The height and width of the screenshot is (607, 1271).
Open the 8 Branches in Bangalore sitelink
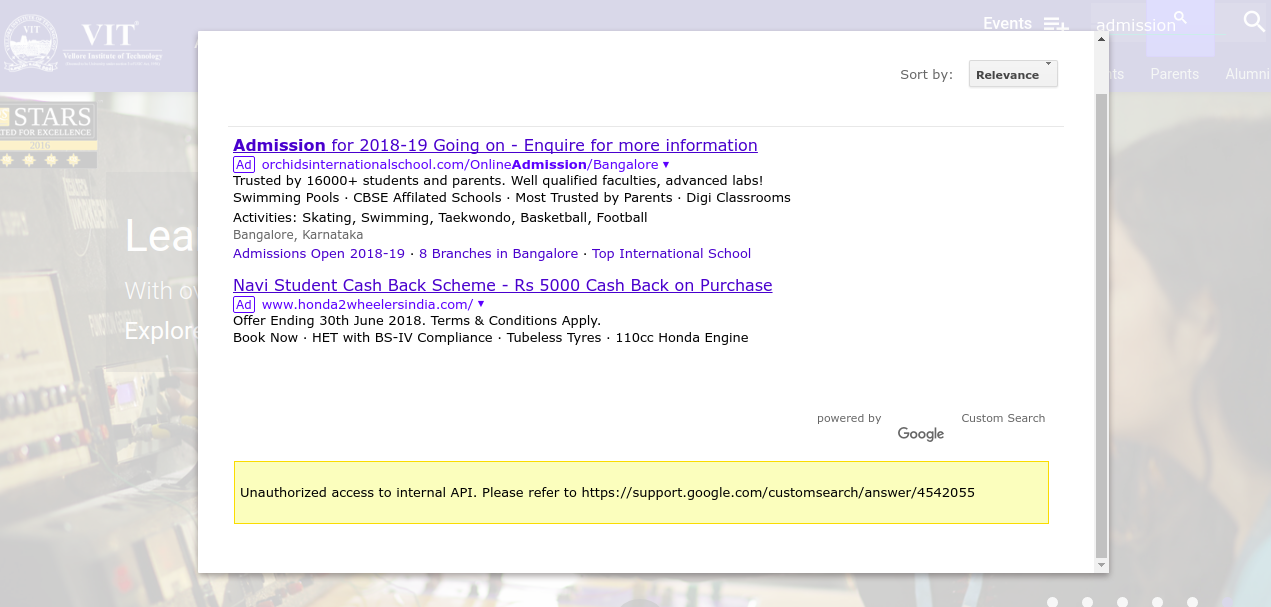(x=498, y=254)
